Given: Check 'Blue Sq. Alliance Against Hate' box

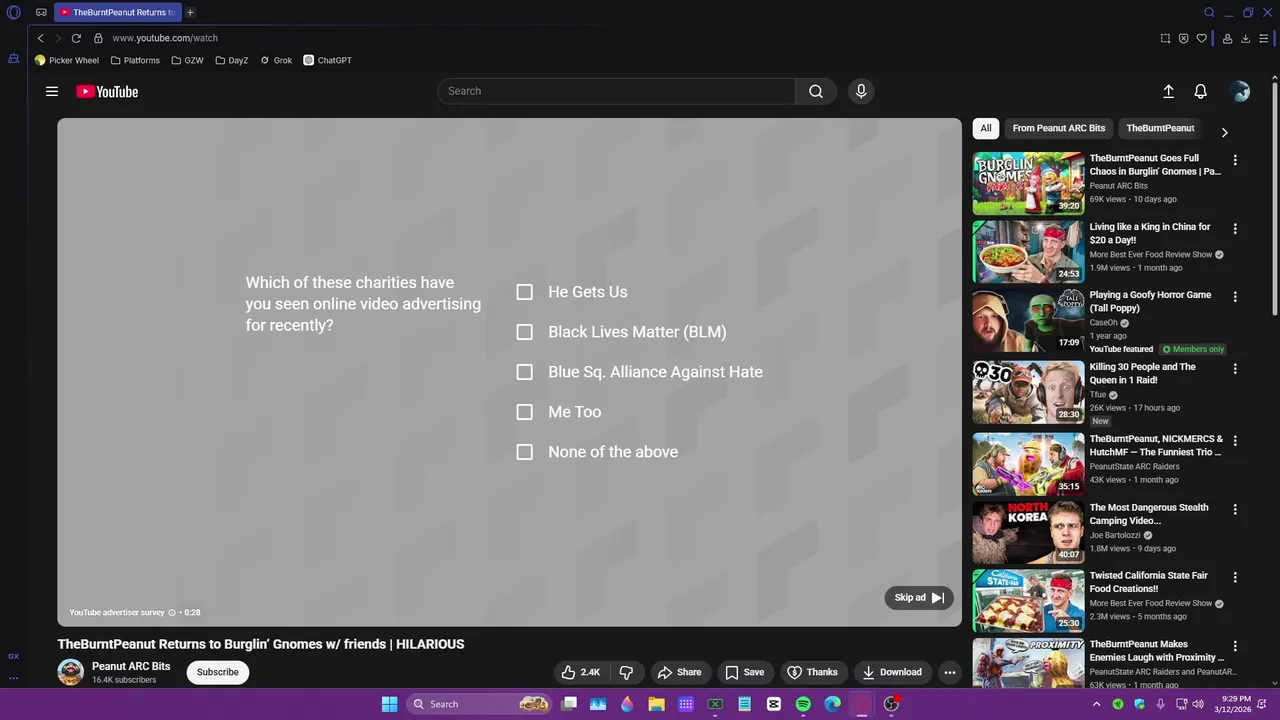Looking at the screenshot, I should (524, 372).
